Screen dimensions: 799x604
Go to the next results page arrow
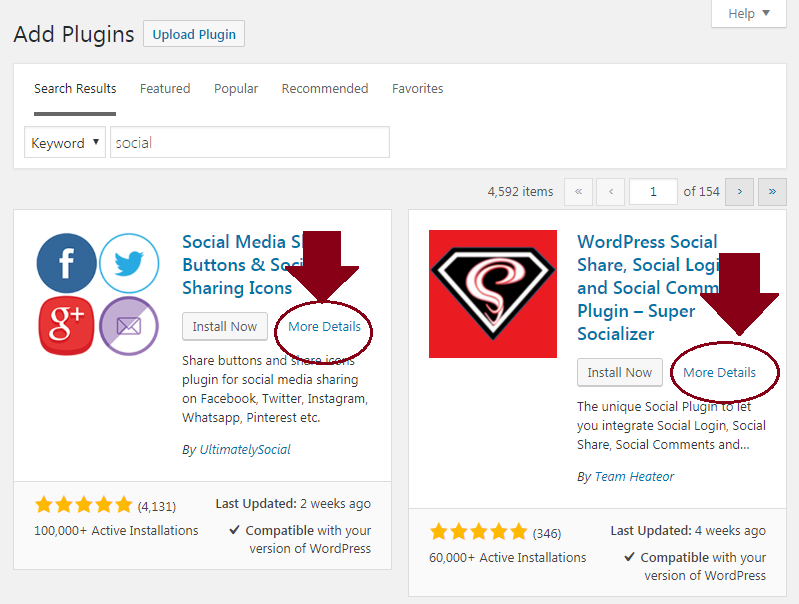(739, 191)
